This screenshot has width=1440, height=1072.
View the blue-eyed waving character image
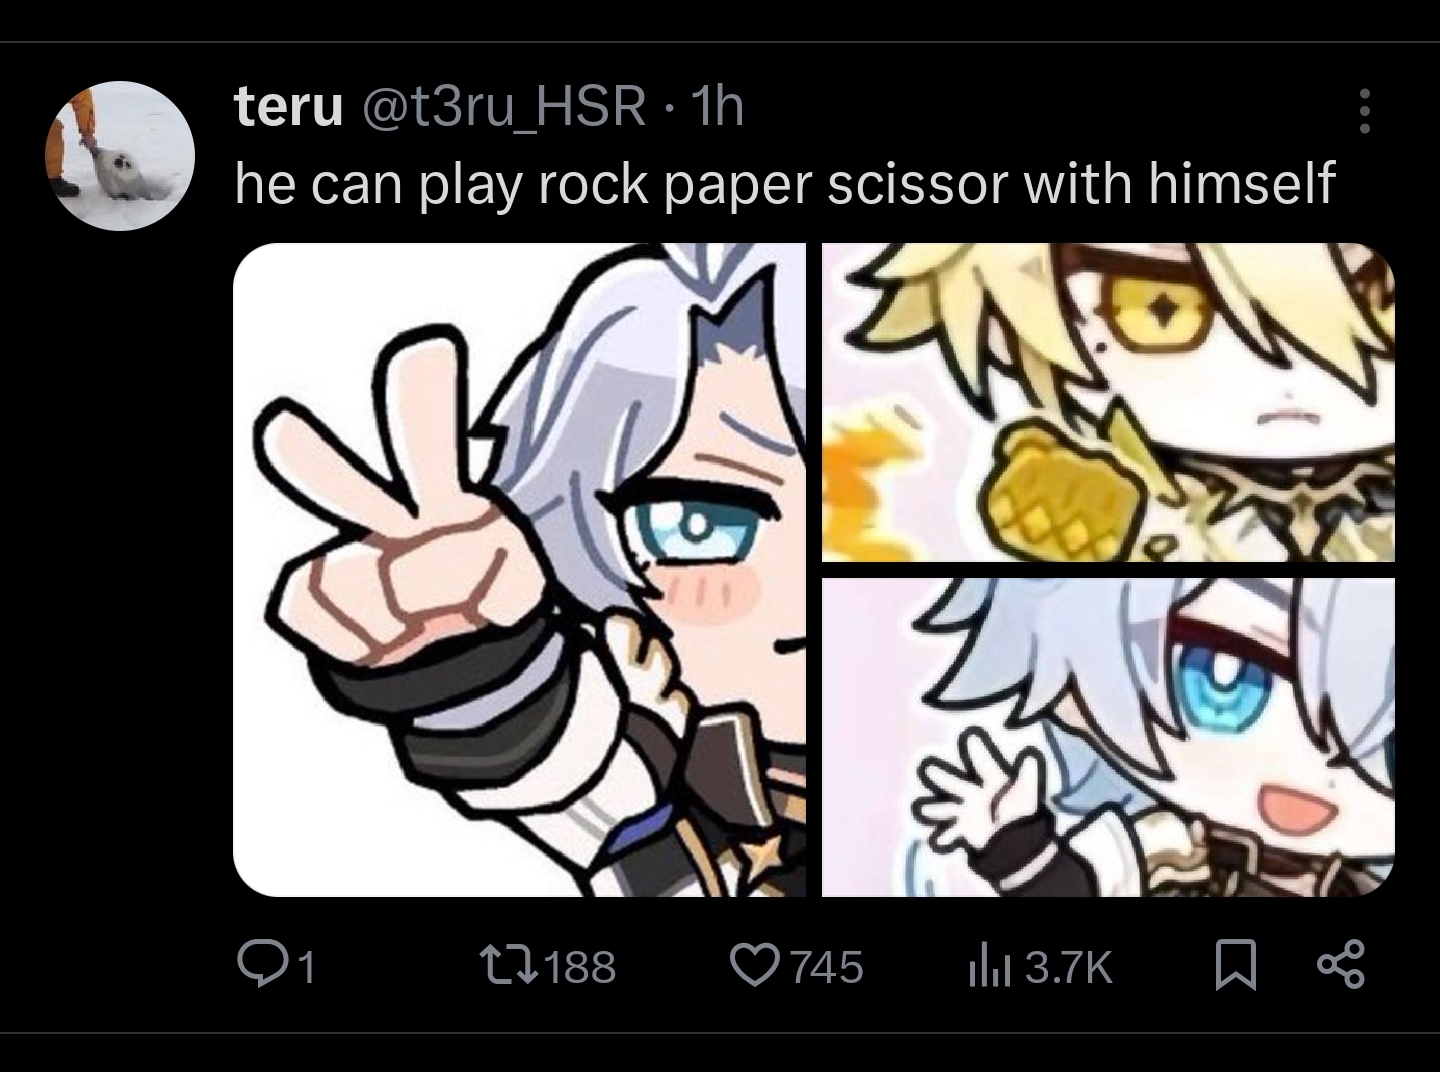1108,737
